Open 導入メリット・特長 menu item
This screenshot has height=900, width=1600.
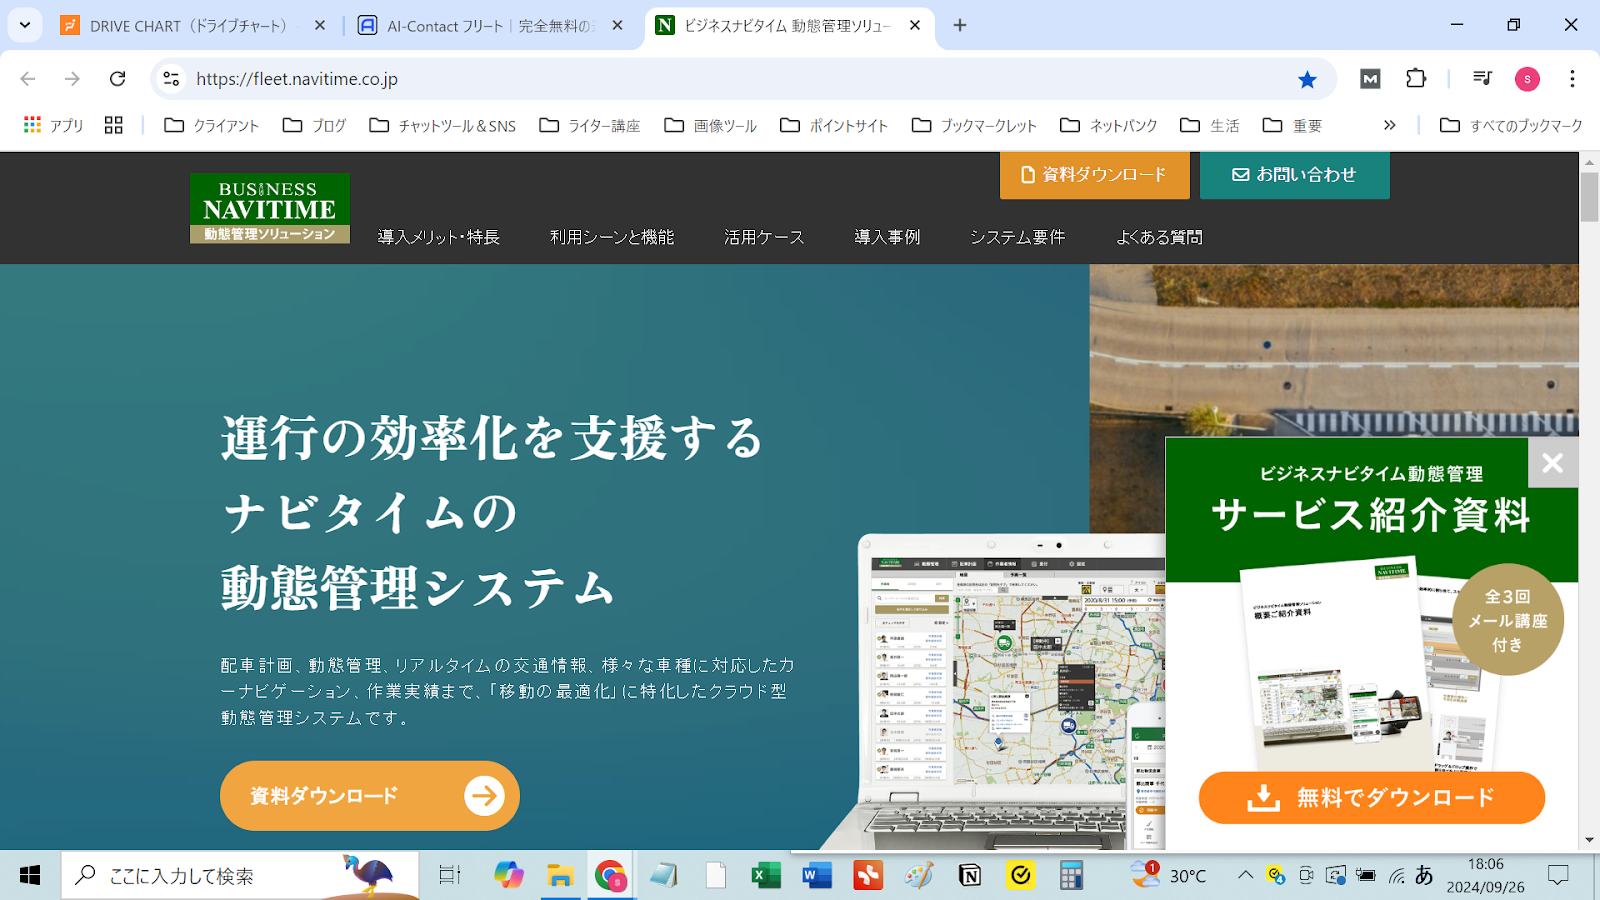[x=438, y=237]
